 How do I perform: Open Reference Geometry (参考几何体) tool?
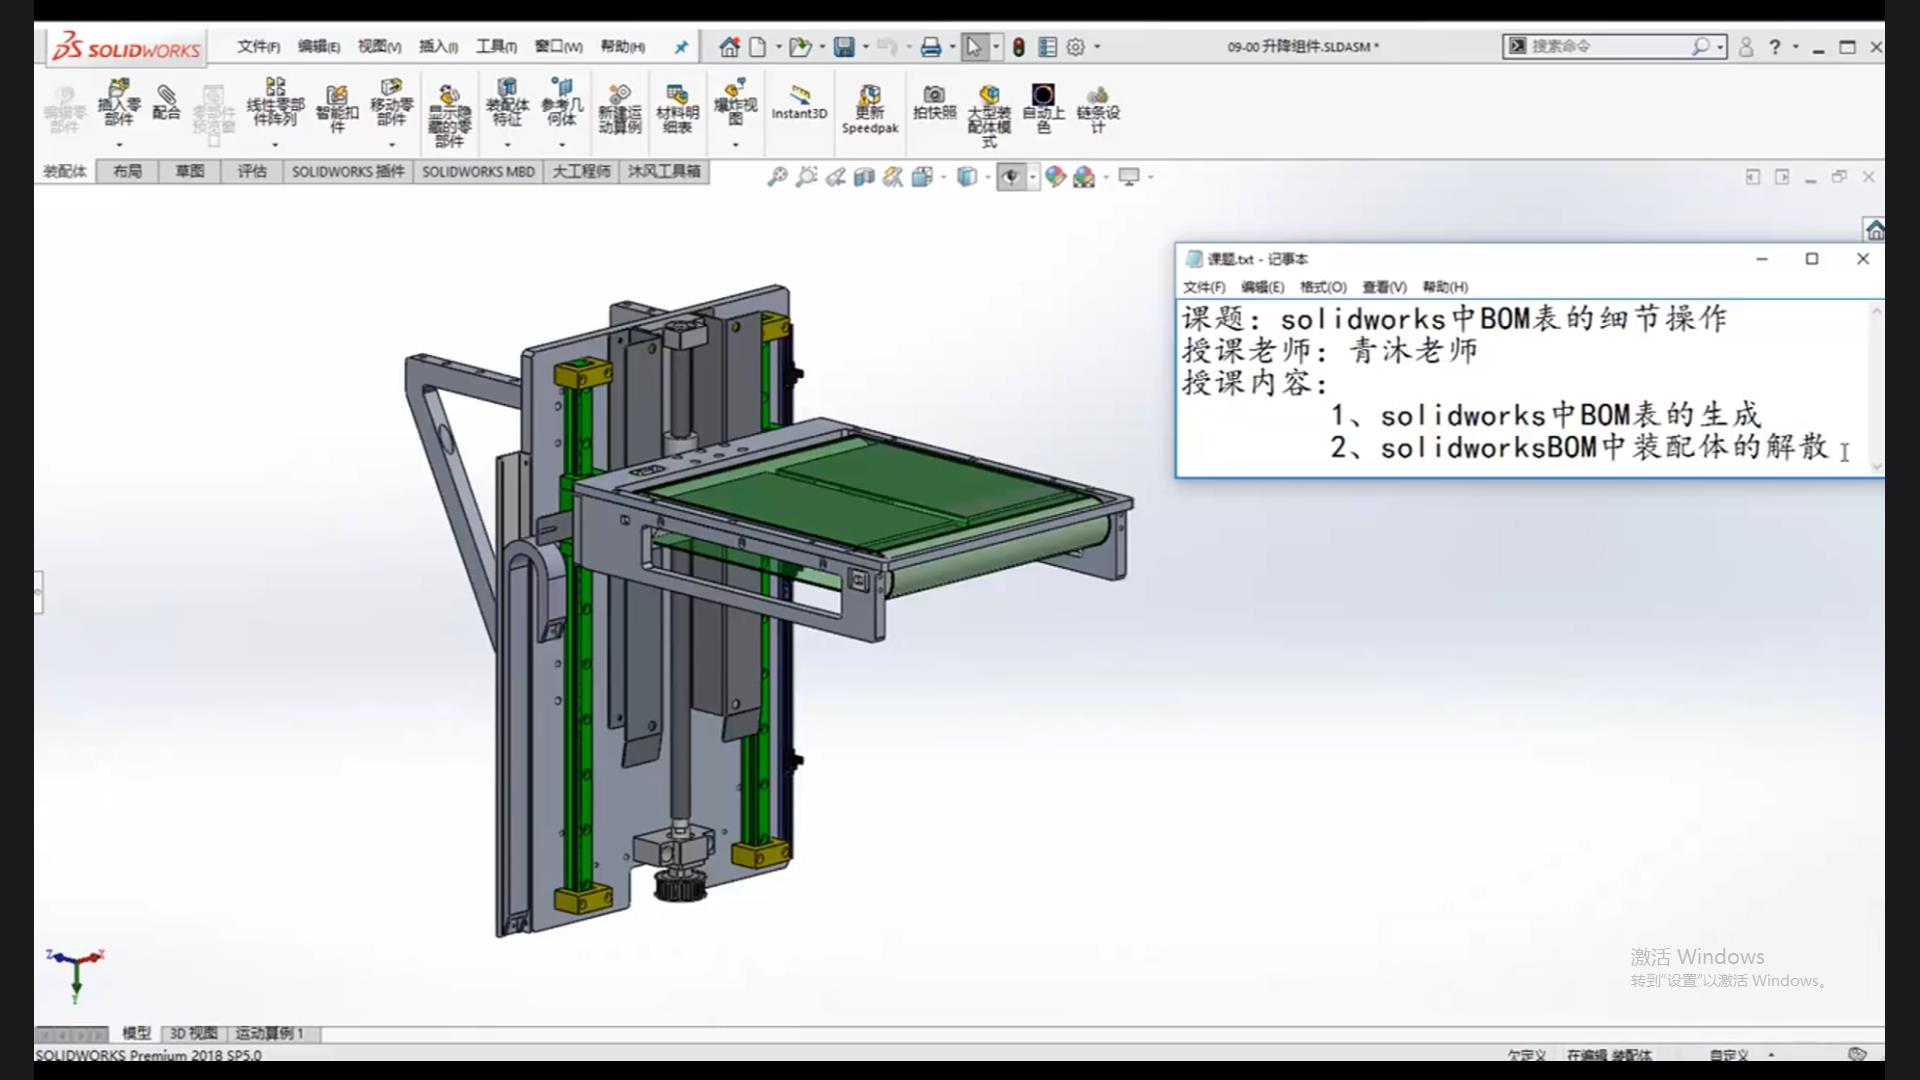click(x=562, y=101)
